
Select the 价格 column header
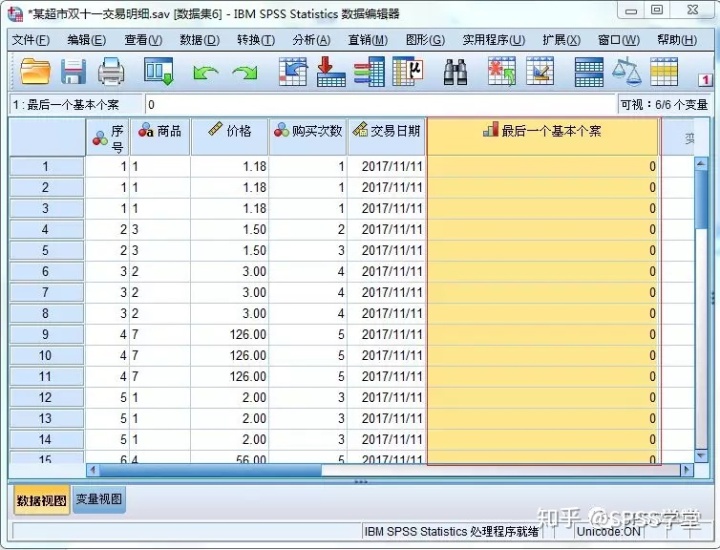tap(230, 137)
